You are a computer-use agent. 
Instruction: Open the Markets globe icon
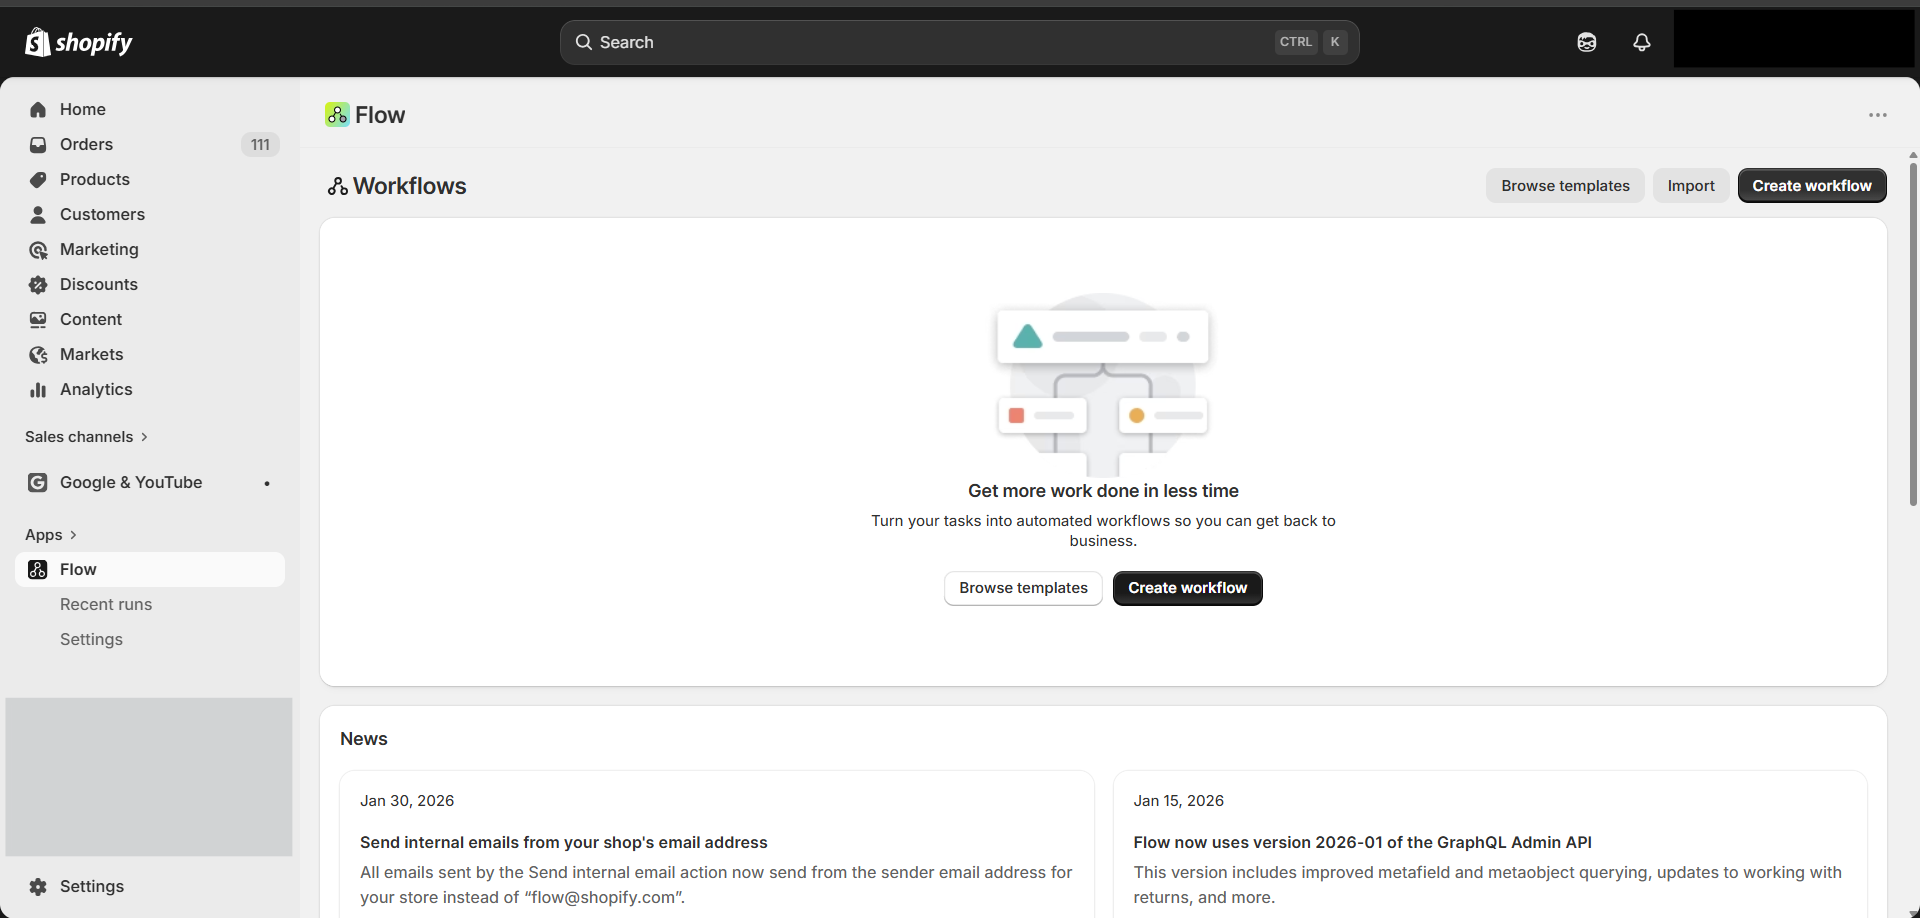coord(38,355)
